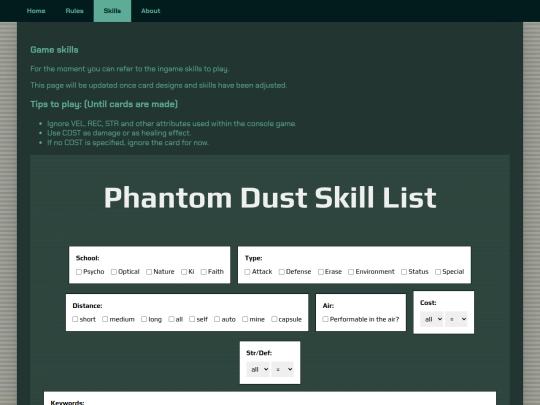Open the Cost value 'all' dropdown

432,319
